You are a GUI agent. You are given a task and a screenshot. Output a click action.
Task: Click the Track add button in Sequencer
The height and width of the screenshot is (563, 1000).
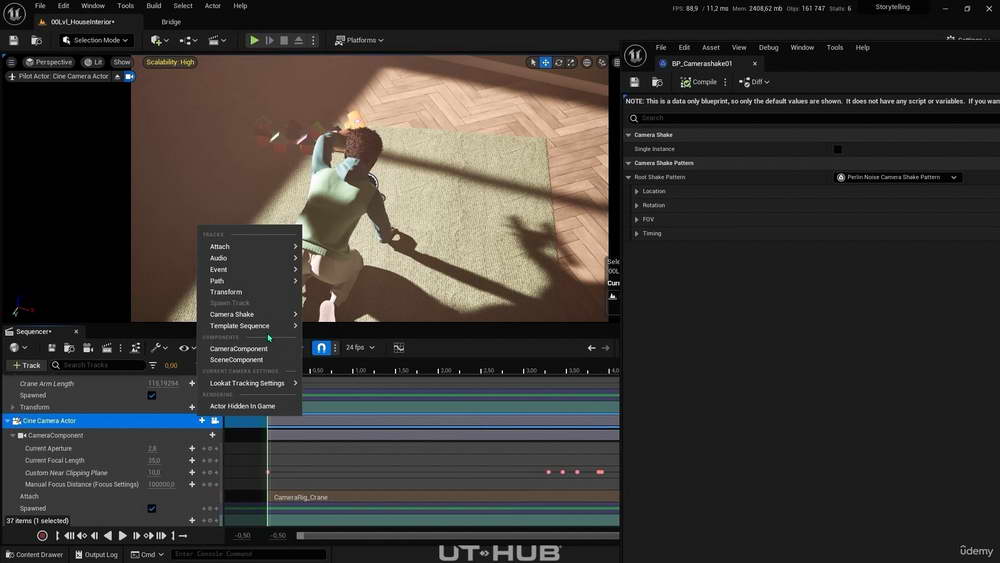(x=26, y=365)
